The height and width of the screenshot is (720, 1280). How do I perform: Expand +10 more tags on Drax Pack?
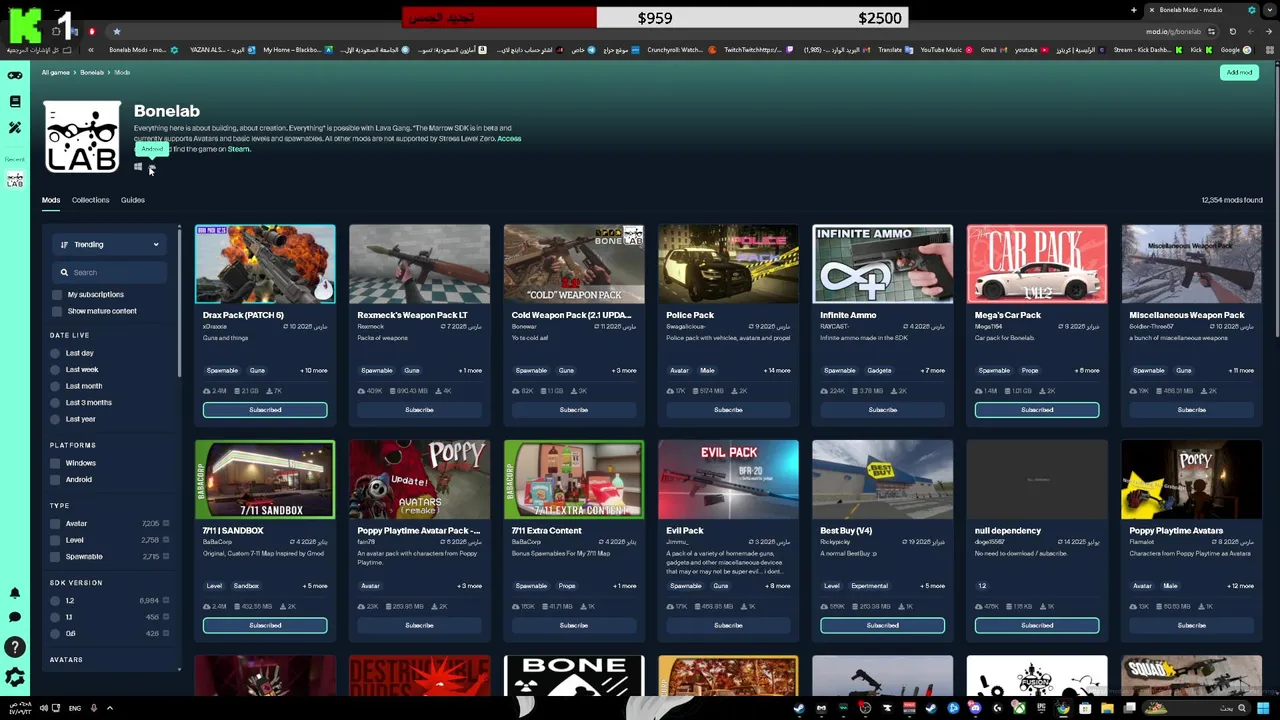click(x=314, y=371)
